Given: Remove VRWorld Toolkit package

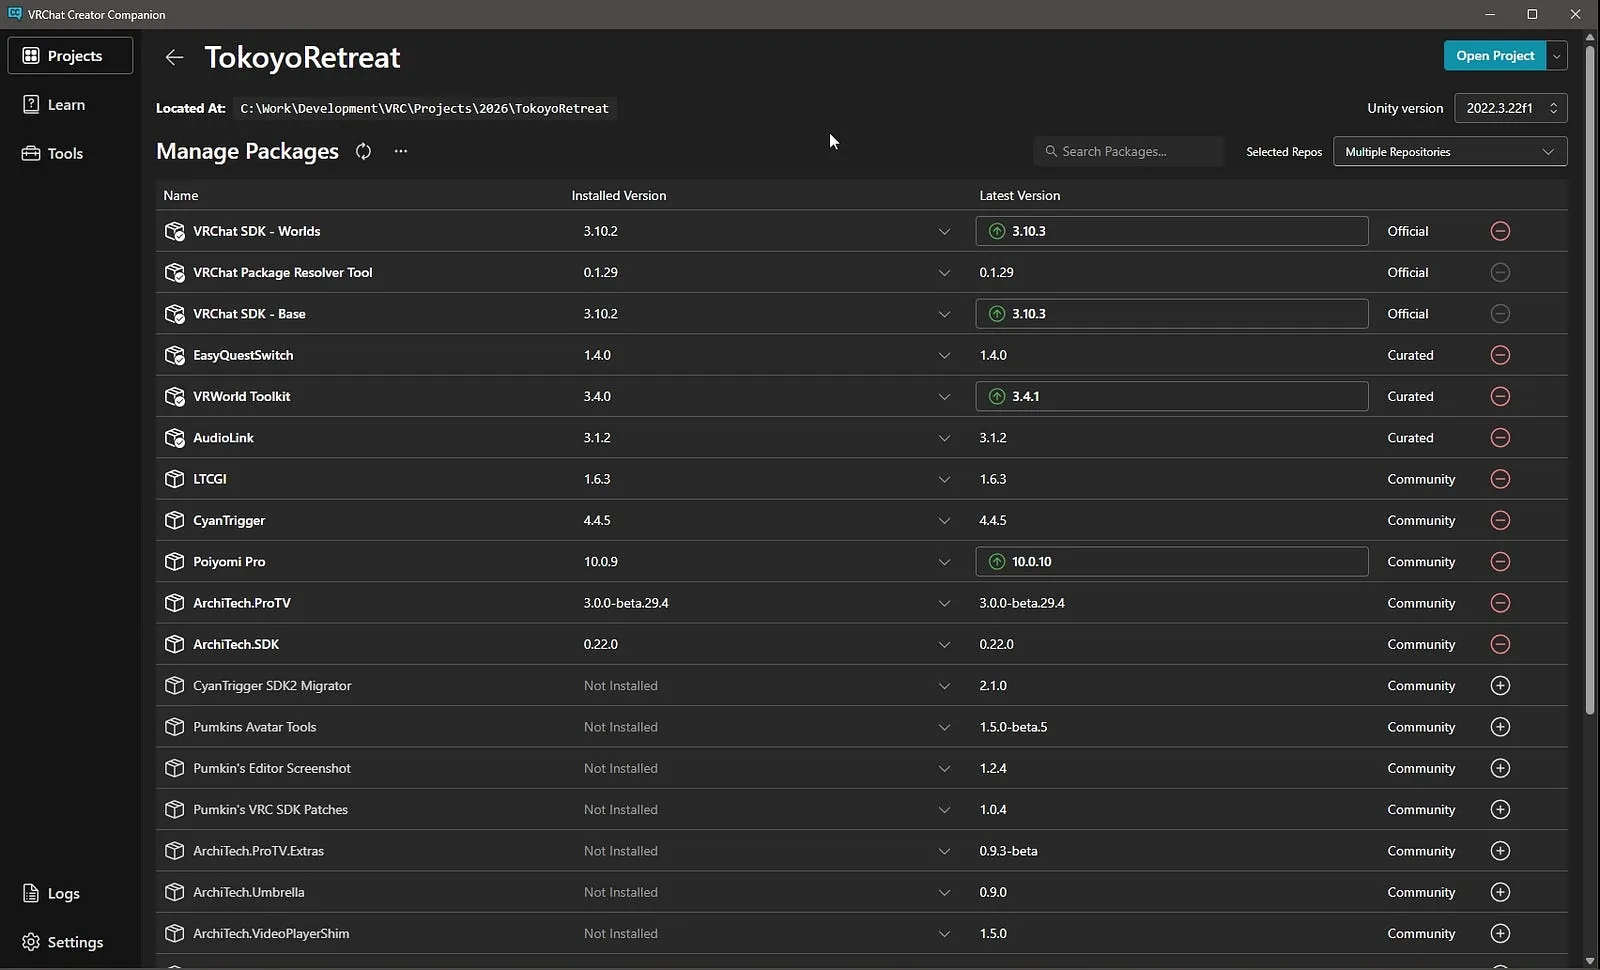Looking at the screenshot, I should coord(1500,396).
